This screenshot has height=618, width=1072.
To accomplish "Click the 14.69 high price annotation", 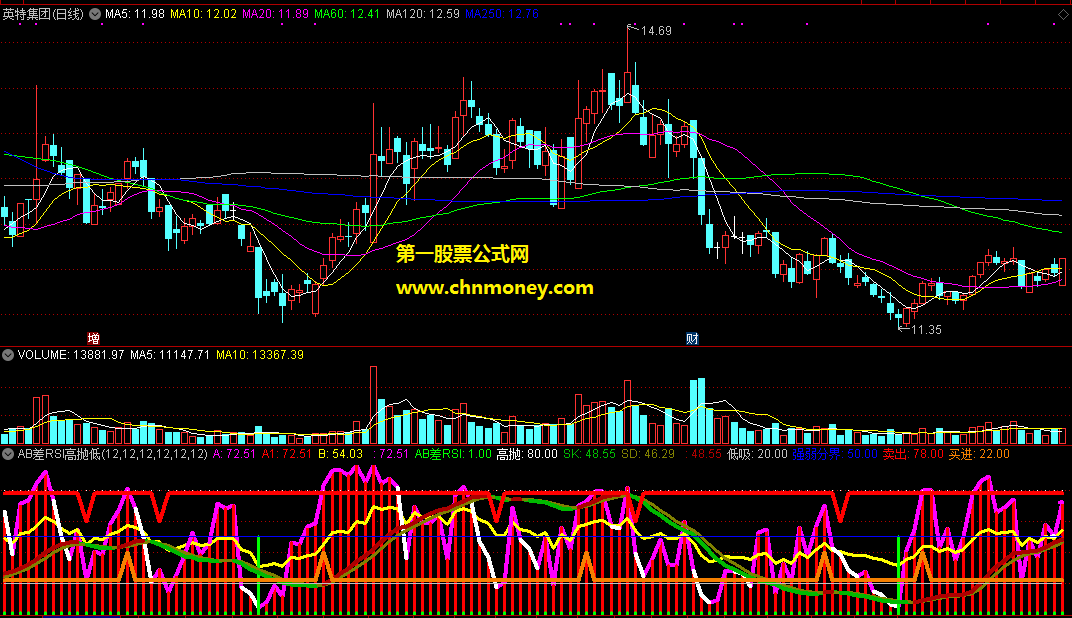I will [x=656, y=31].
